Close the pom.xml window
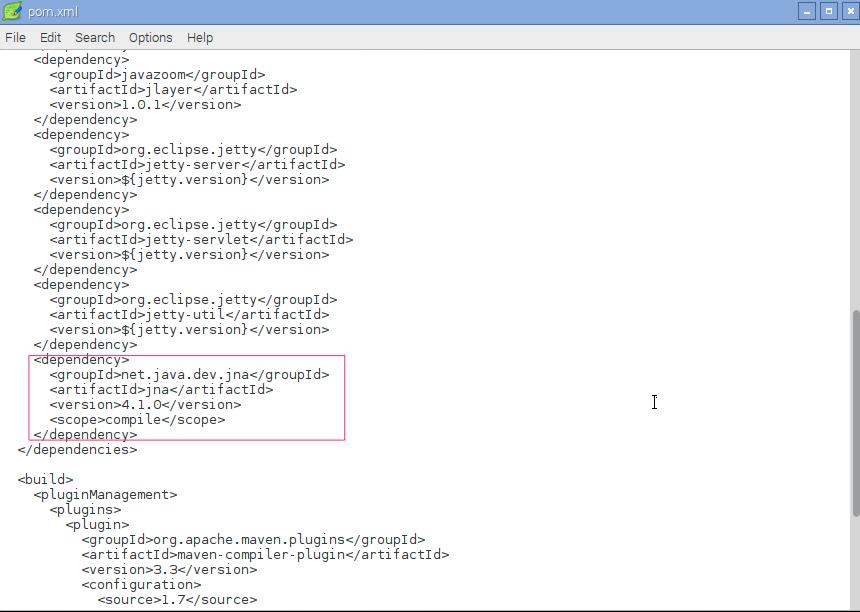 [x=850, y=12]
